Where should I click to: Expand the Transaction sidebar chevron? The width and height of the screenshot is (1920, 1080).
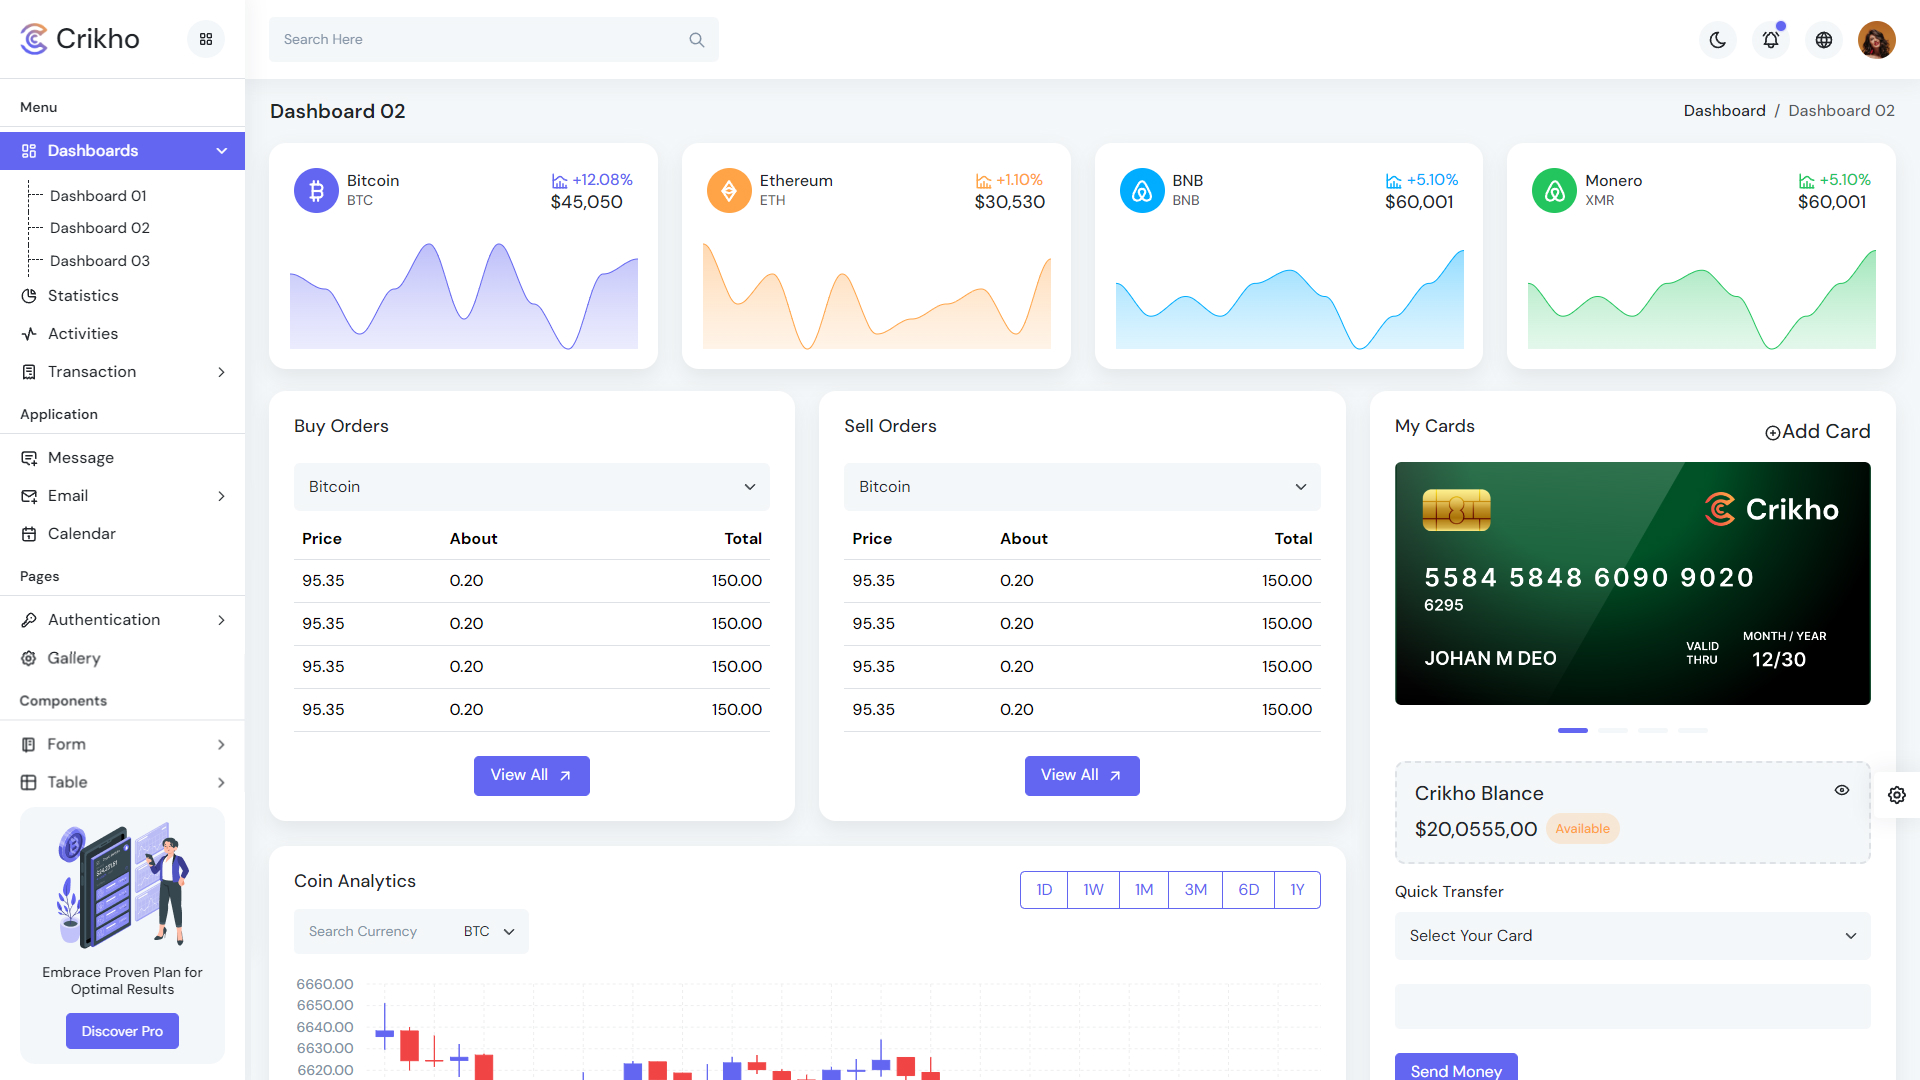[x=221, y=372]
